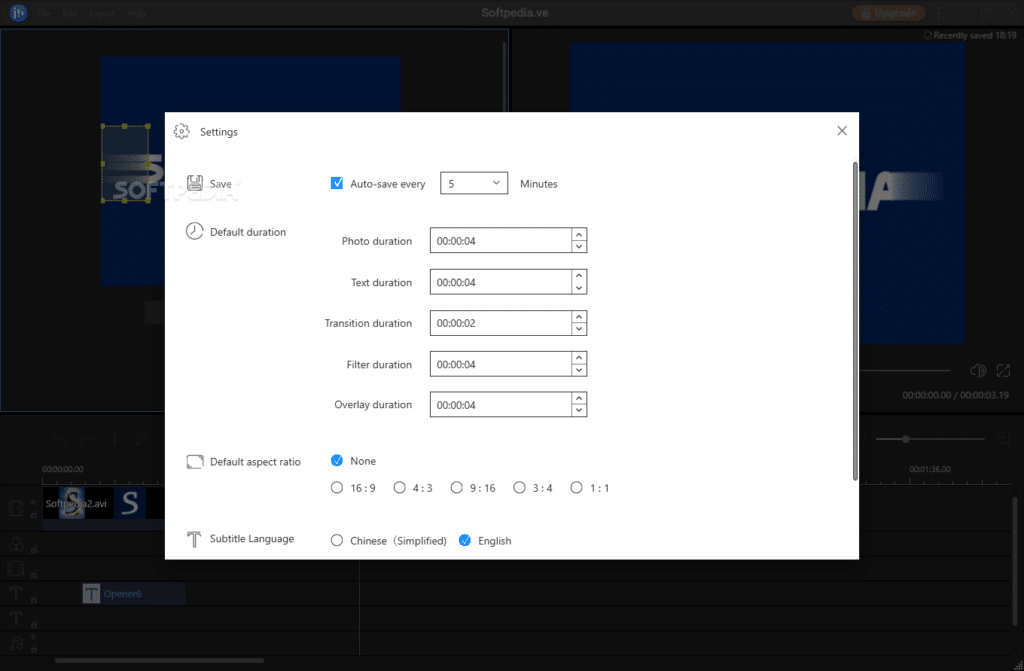Image resolution: width=1024 pixels, height=671 pixels.
Task: Increase Filter duration with up arrow
Action: click(579, 358)
